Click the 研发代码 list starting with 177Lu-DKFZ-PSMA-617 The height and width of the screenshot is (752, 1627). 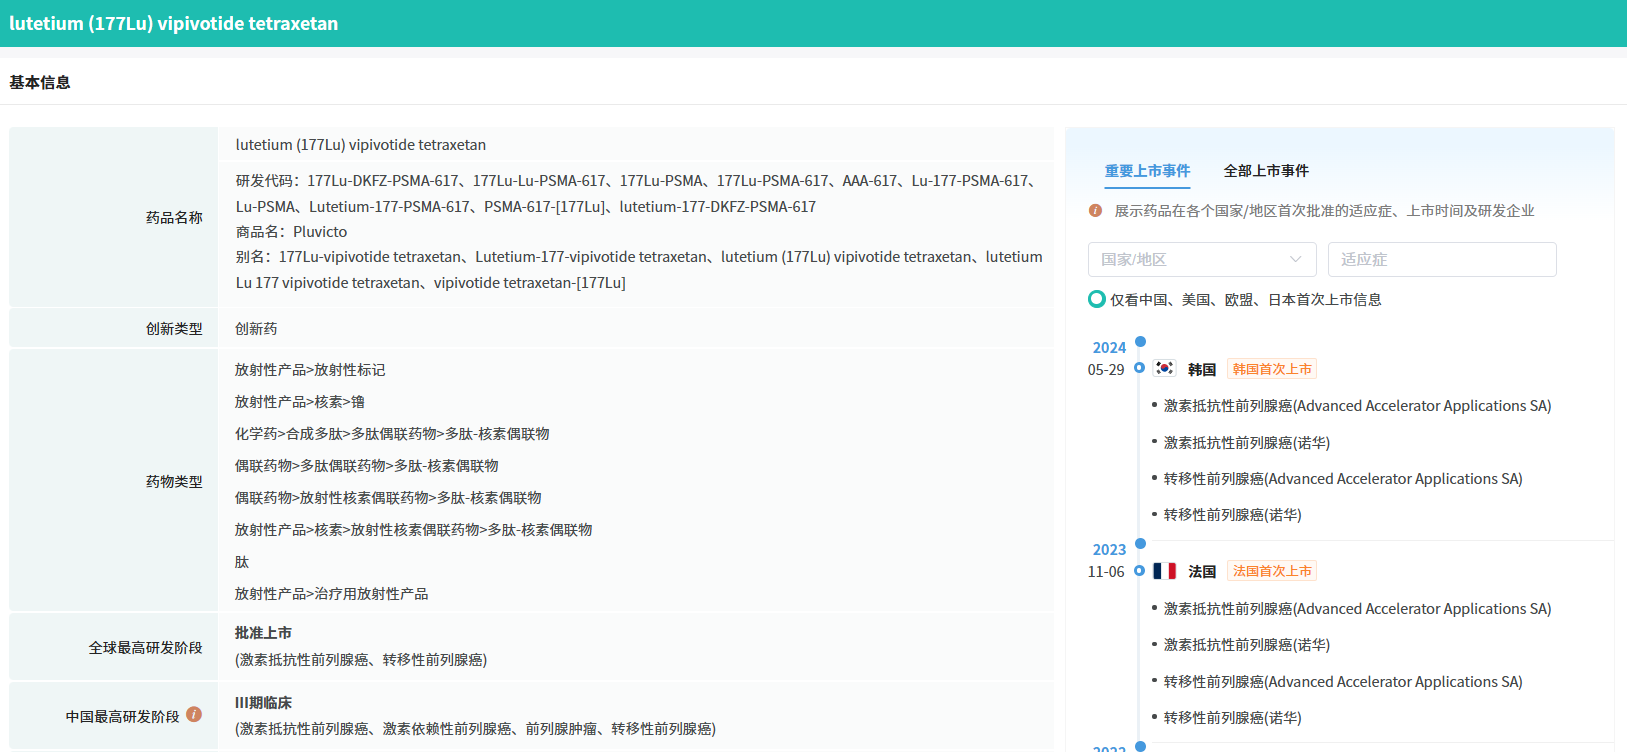[640, 194]
